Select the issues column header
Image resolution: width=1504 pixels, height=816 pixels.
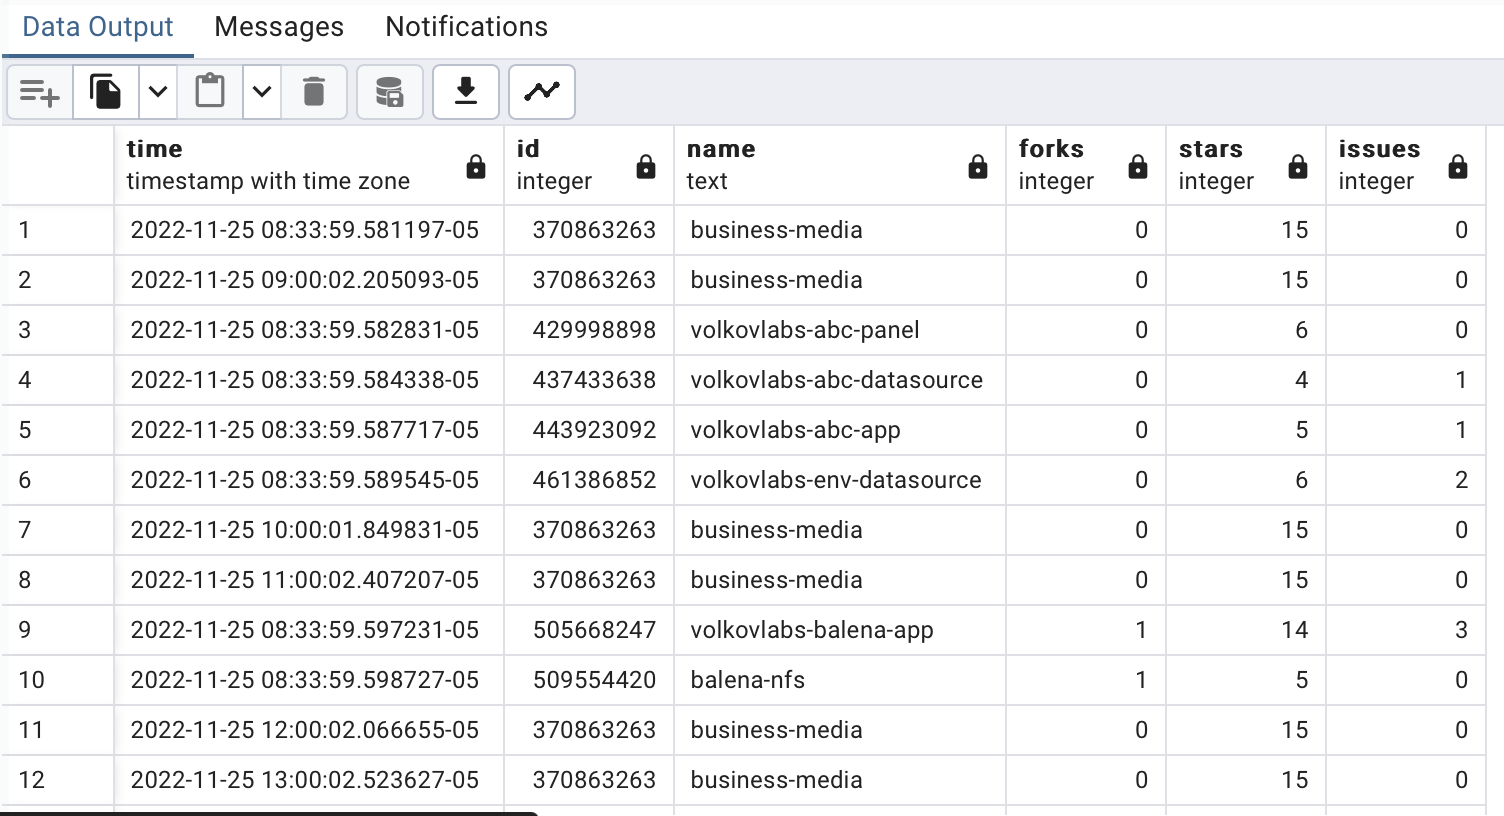[1406, 165]
